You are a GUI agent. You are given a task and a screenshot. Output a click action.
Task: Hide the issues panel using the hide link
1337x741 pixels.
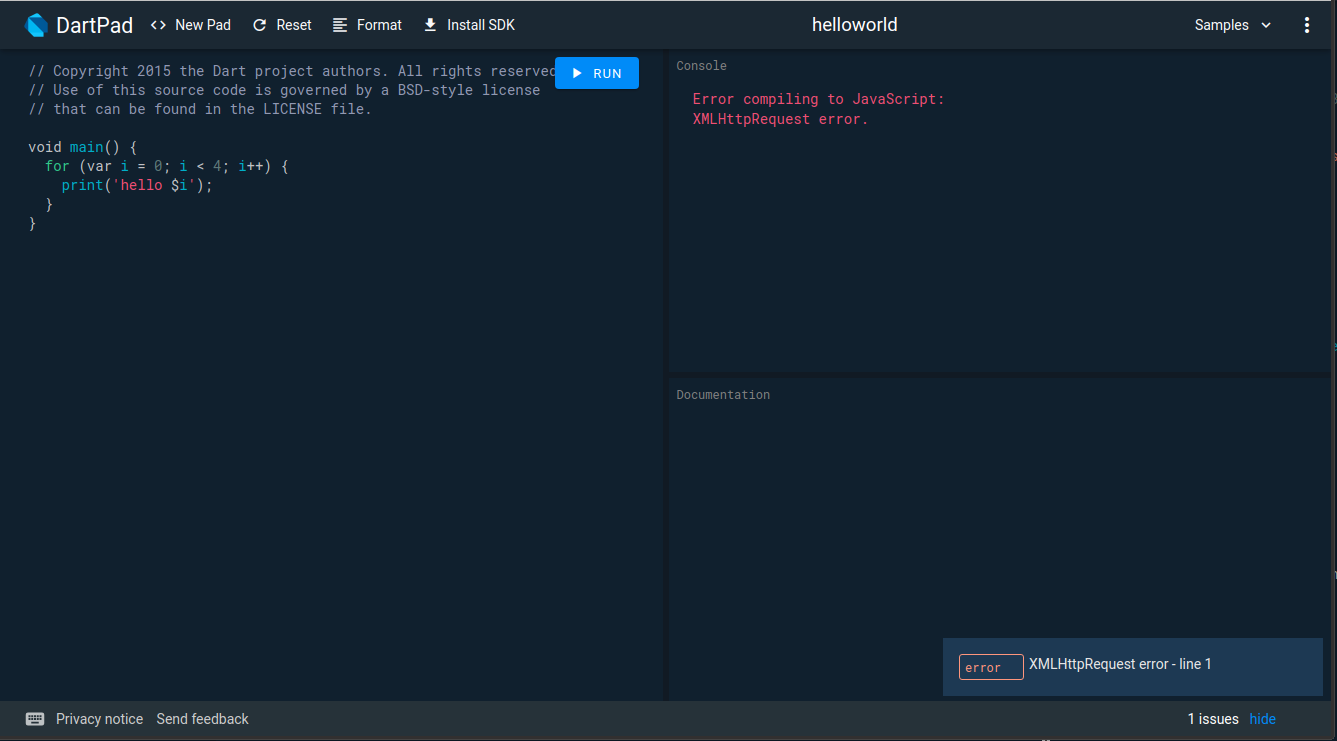click(x=1262, y=718)
